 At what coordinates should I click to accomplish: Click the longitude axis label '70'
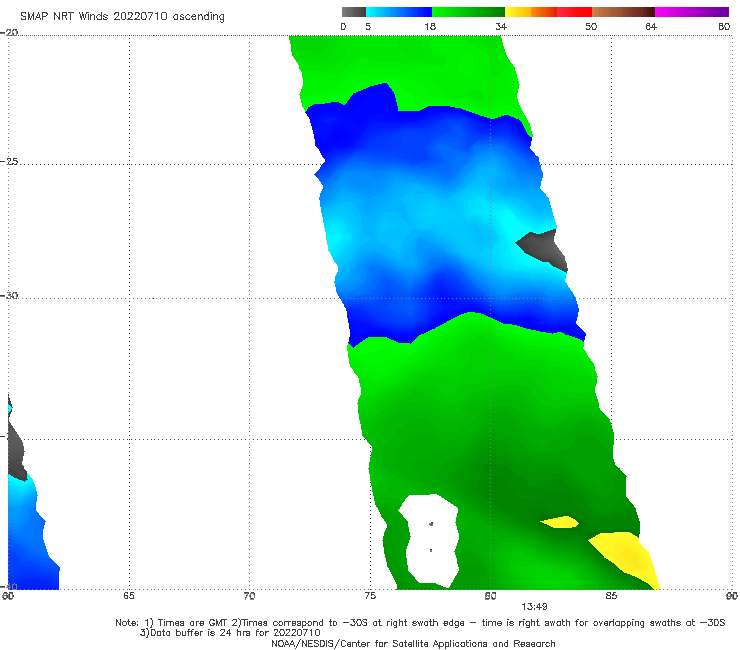pos(249,596)
